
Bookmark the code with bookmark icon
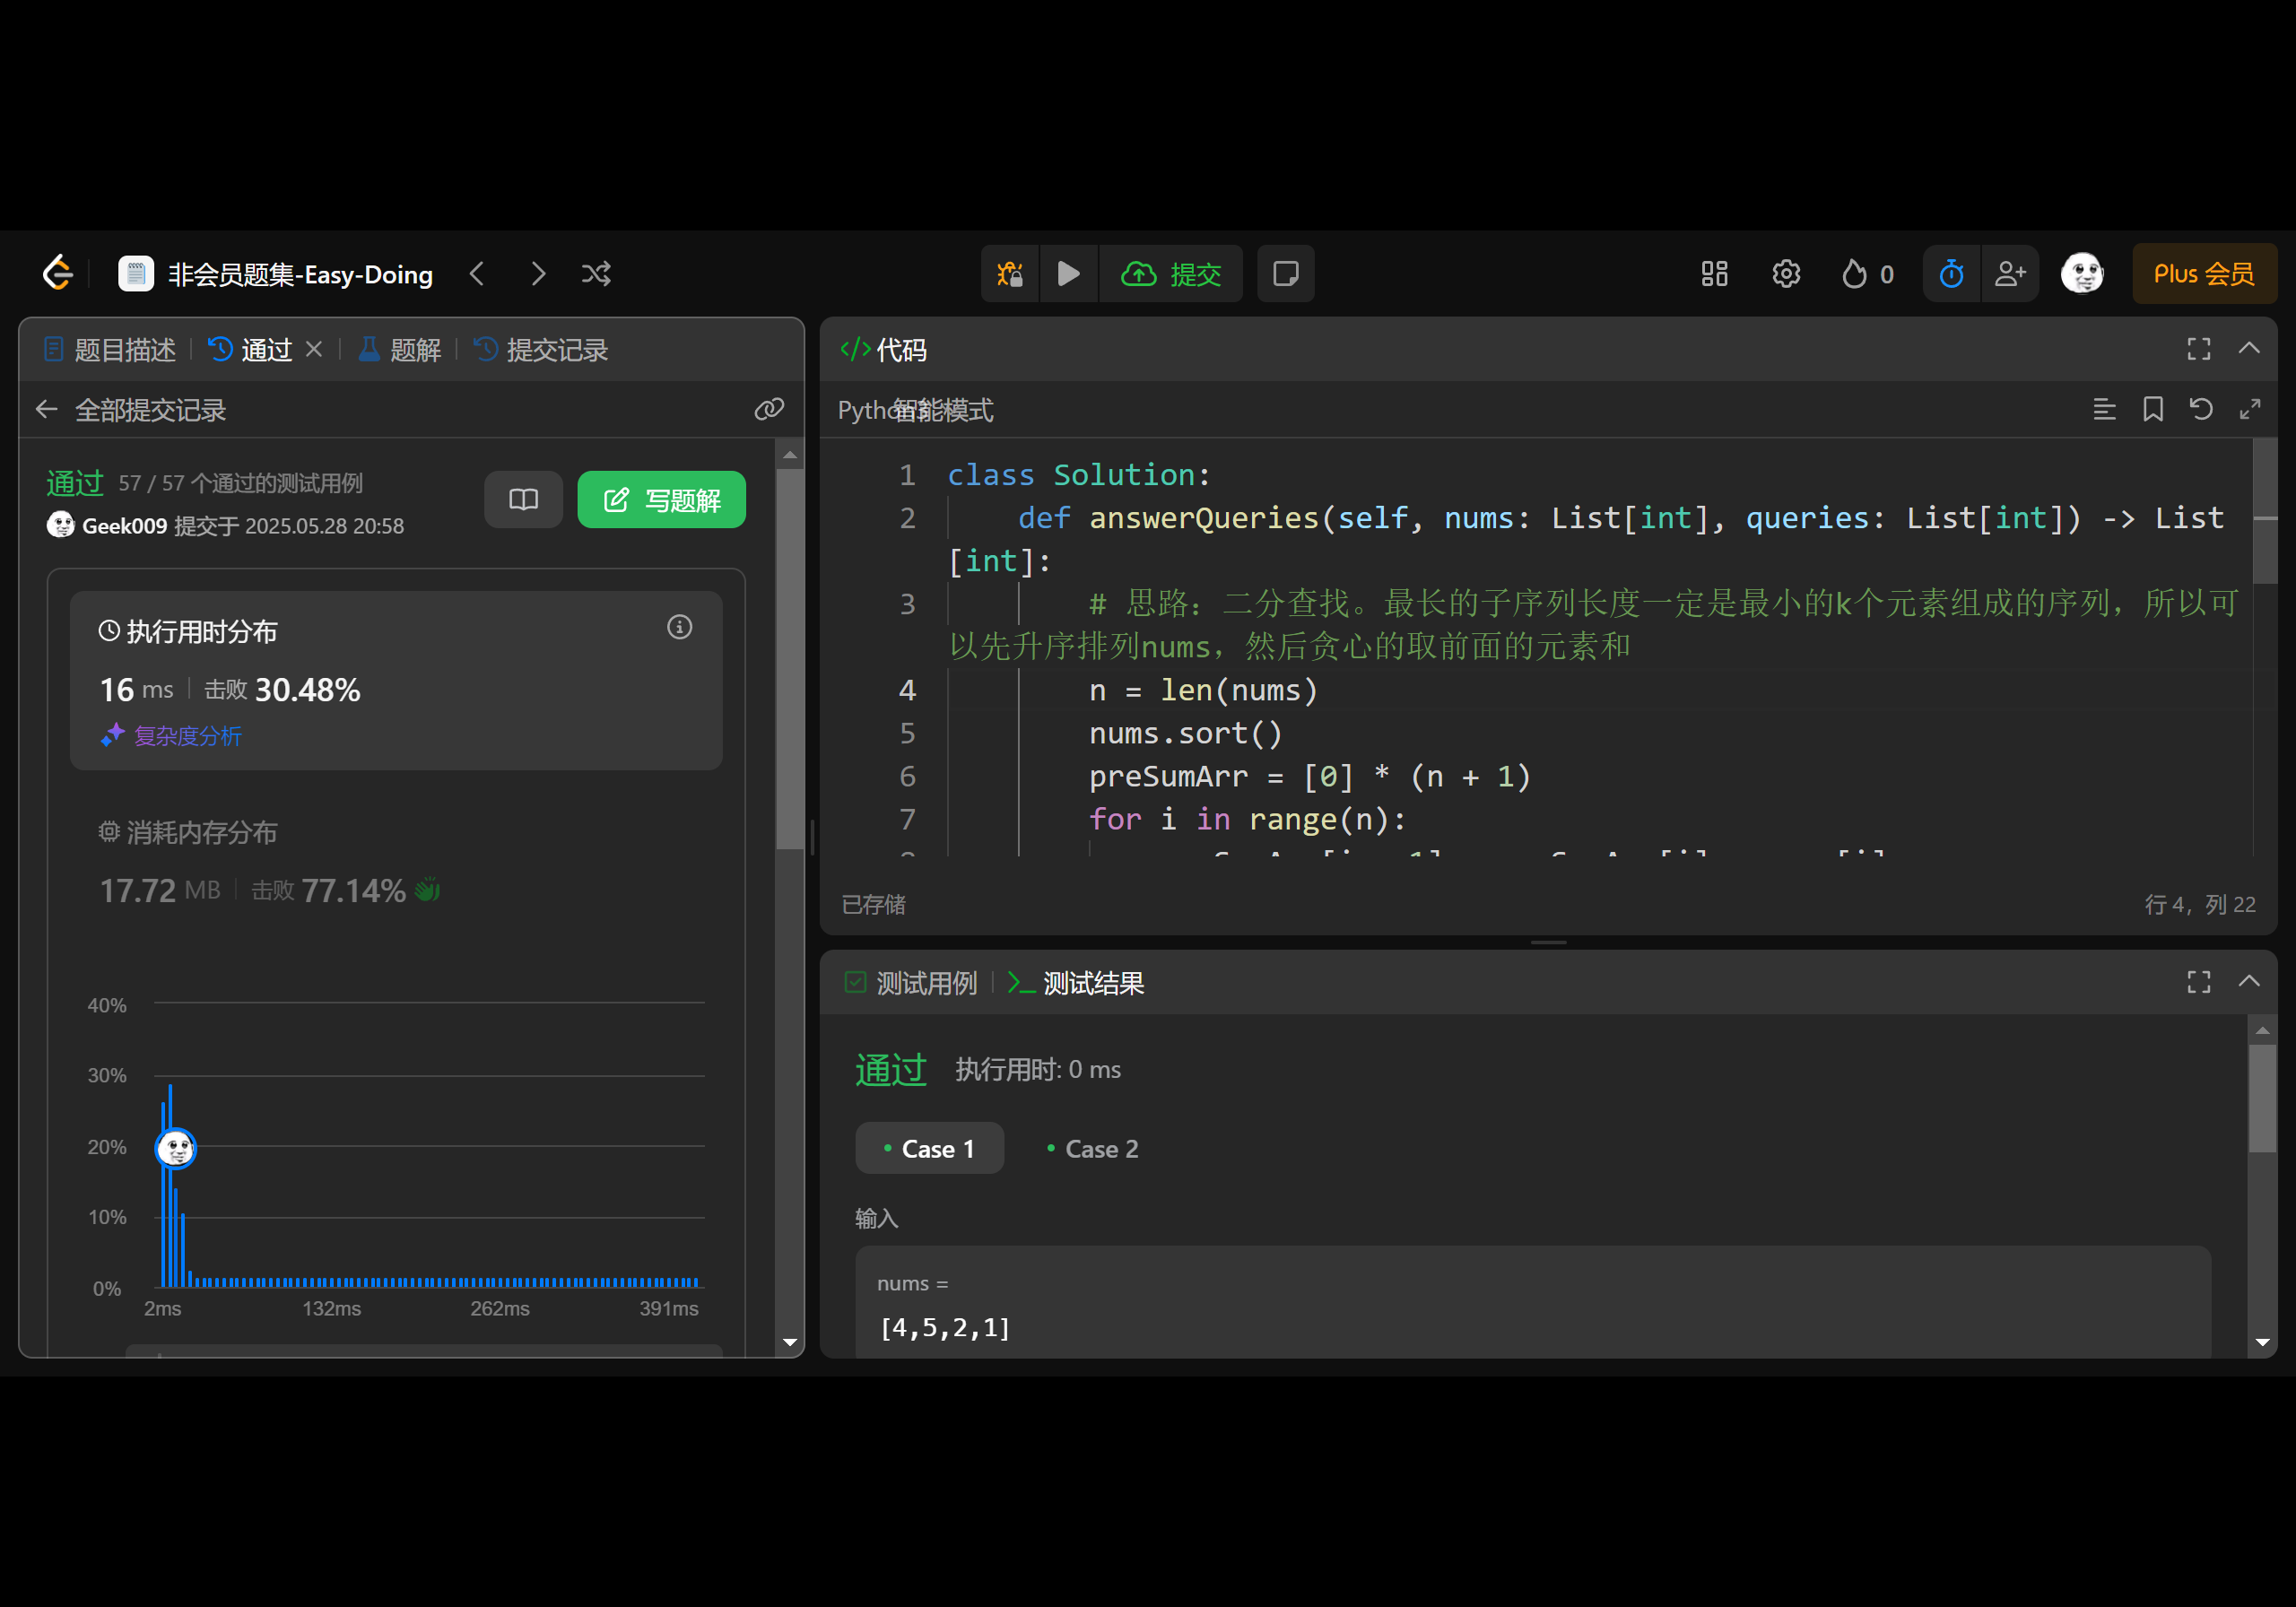click(2153, 409)
